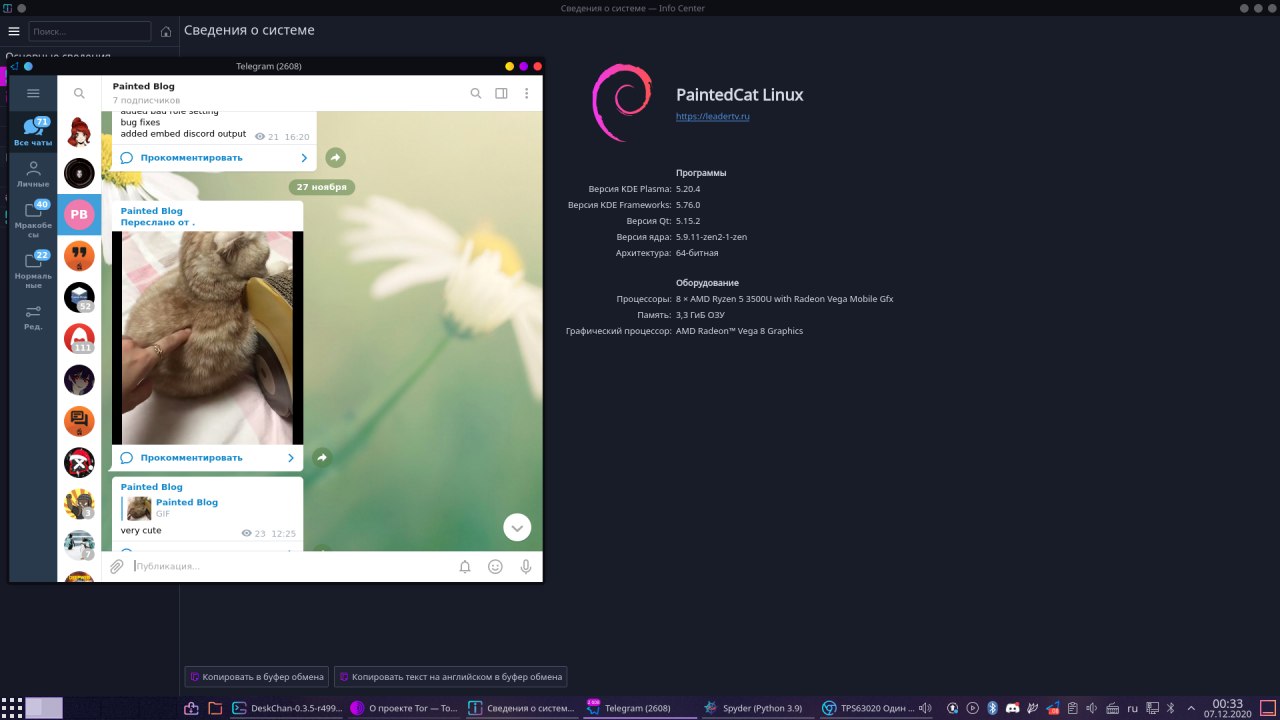Open the 'Нормальные' chat folder

click(x=33, y=270)
